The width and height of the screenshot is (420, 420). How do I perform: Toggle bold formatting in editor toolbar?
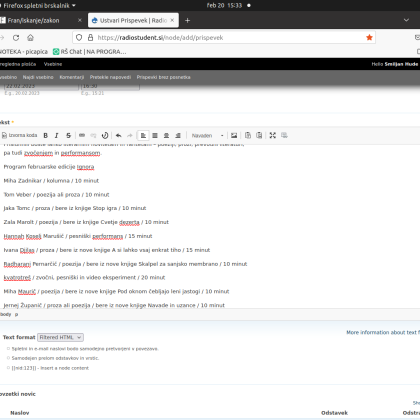click(x=46, y=135)
